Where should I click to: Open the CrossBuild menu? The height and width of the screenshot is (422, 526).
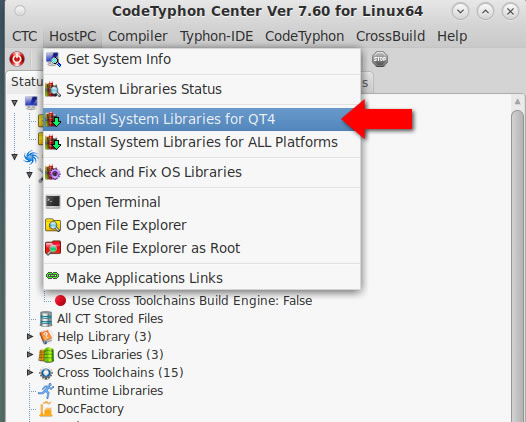pos(390,36)
